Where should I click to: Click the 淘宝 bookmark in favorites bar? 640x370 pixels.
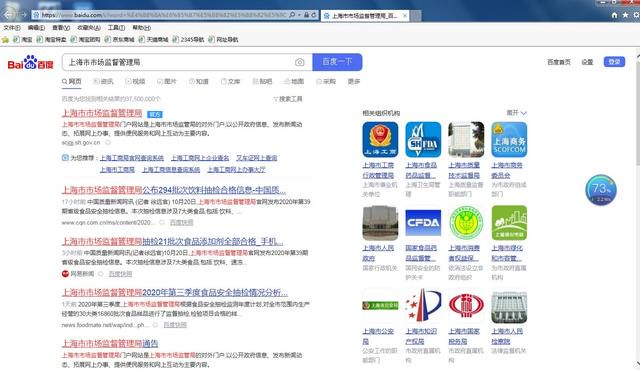(x=22, y=40)
